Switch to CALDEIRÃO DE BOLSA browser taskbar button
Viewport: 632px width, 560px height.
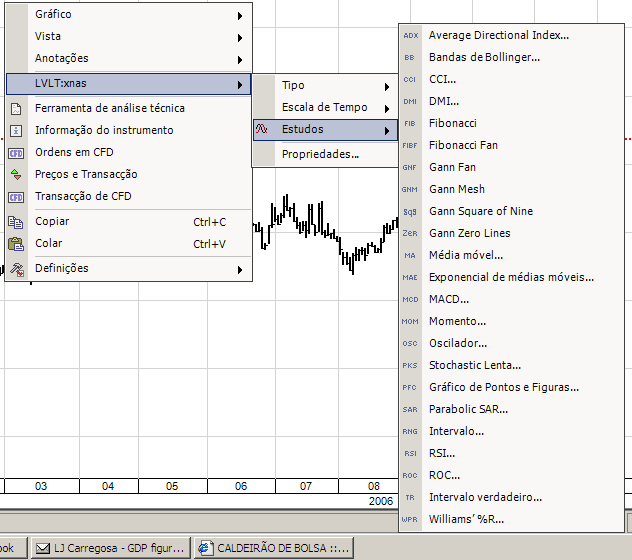click(274, 548)
